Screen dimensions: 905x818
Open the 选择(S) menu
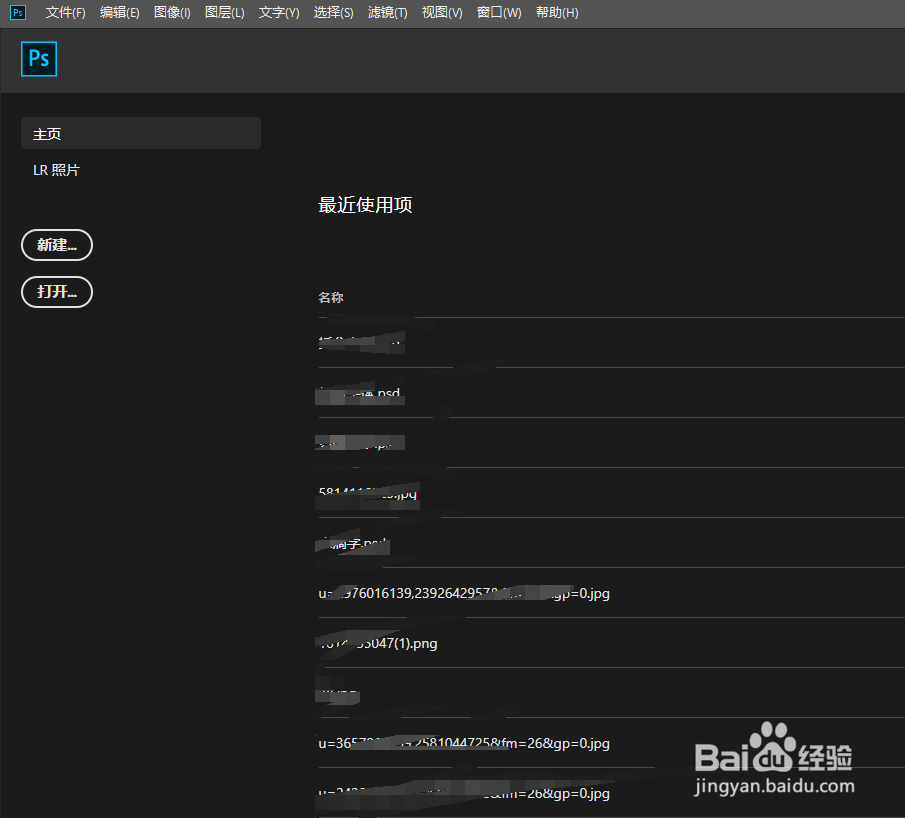(333, 12)
